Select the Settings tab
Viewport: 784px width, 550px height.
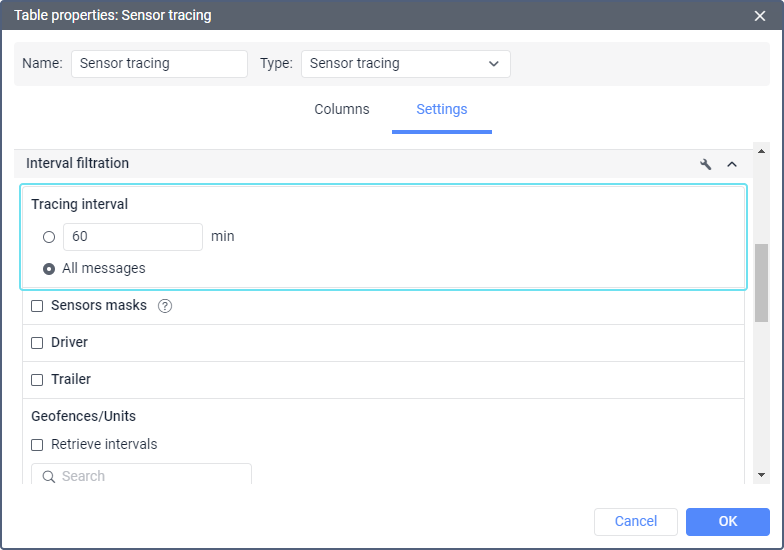[x=441, y=110]
